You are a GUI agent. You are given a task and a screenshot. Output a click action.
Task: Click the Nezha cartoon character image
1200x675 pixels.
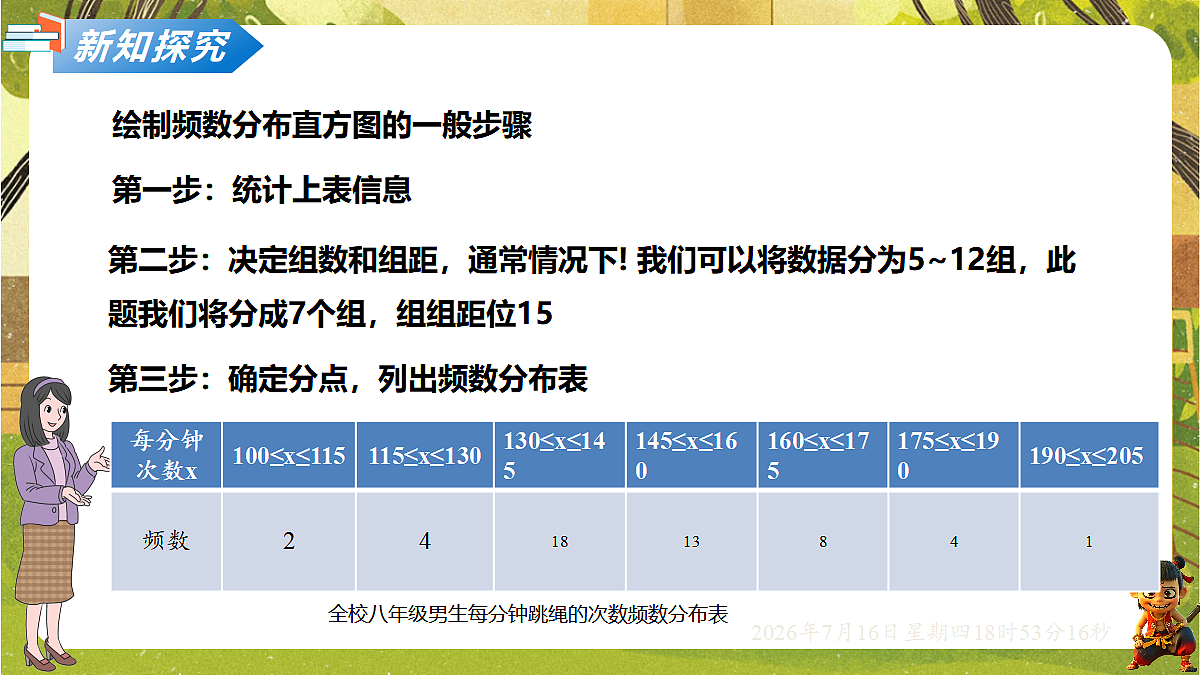(x=1161, y=614)
